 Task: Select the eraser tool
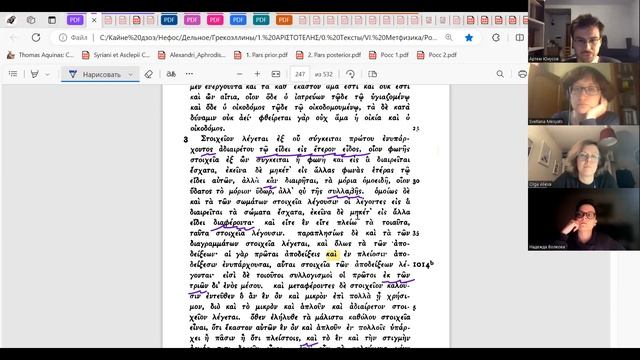point(149,74)
